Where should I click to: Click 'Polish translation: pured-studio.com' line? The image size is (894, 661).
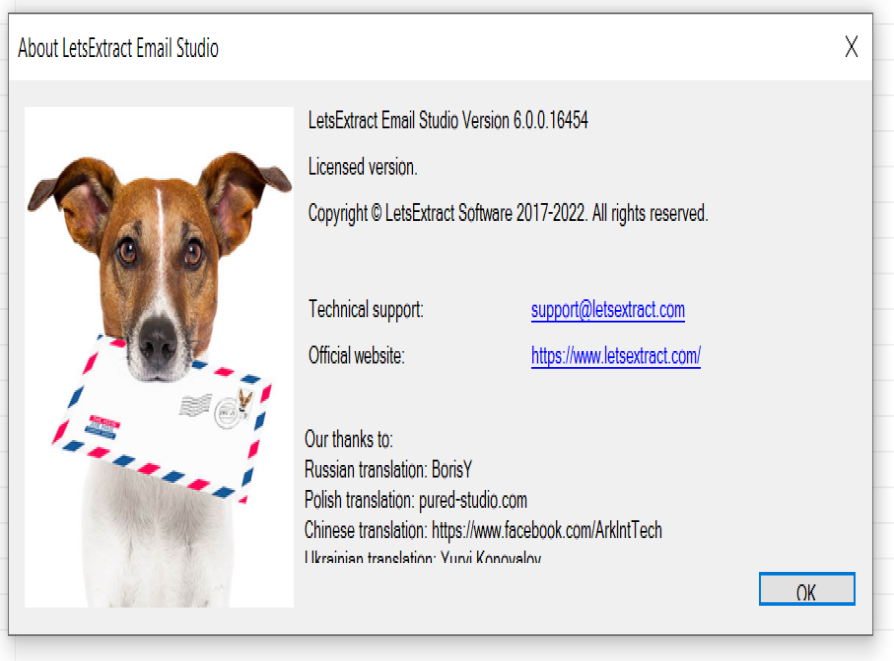click(416, 500)
